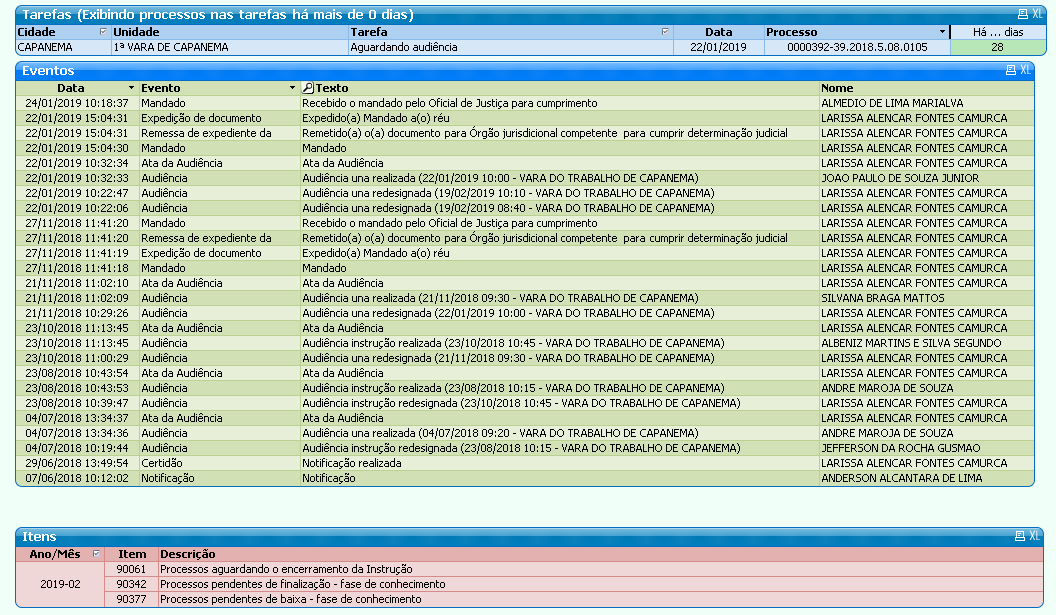
Task: Print the Tarefas table
Action: pyautogui.click(x=1022, y=14)
